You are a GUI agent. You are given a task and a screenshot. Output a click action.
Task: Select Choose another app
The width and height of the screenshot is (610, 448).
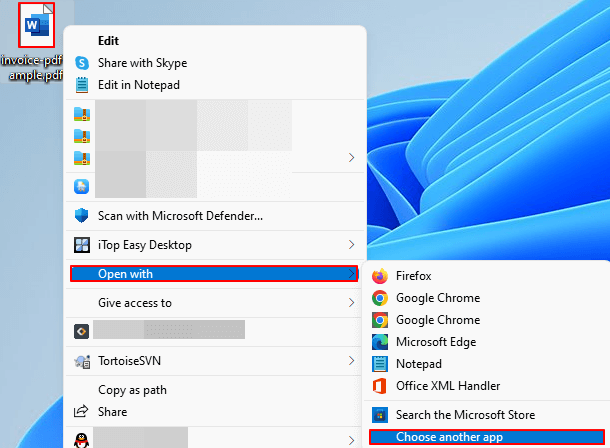coord(487,437)
